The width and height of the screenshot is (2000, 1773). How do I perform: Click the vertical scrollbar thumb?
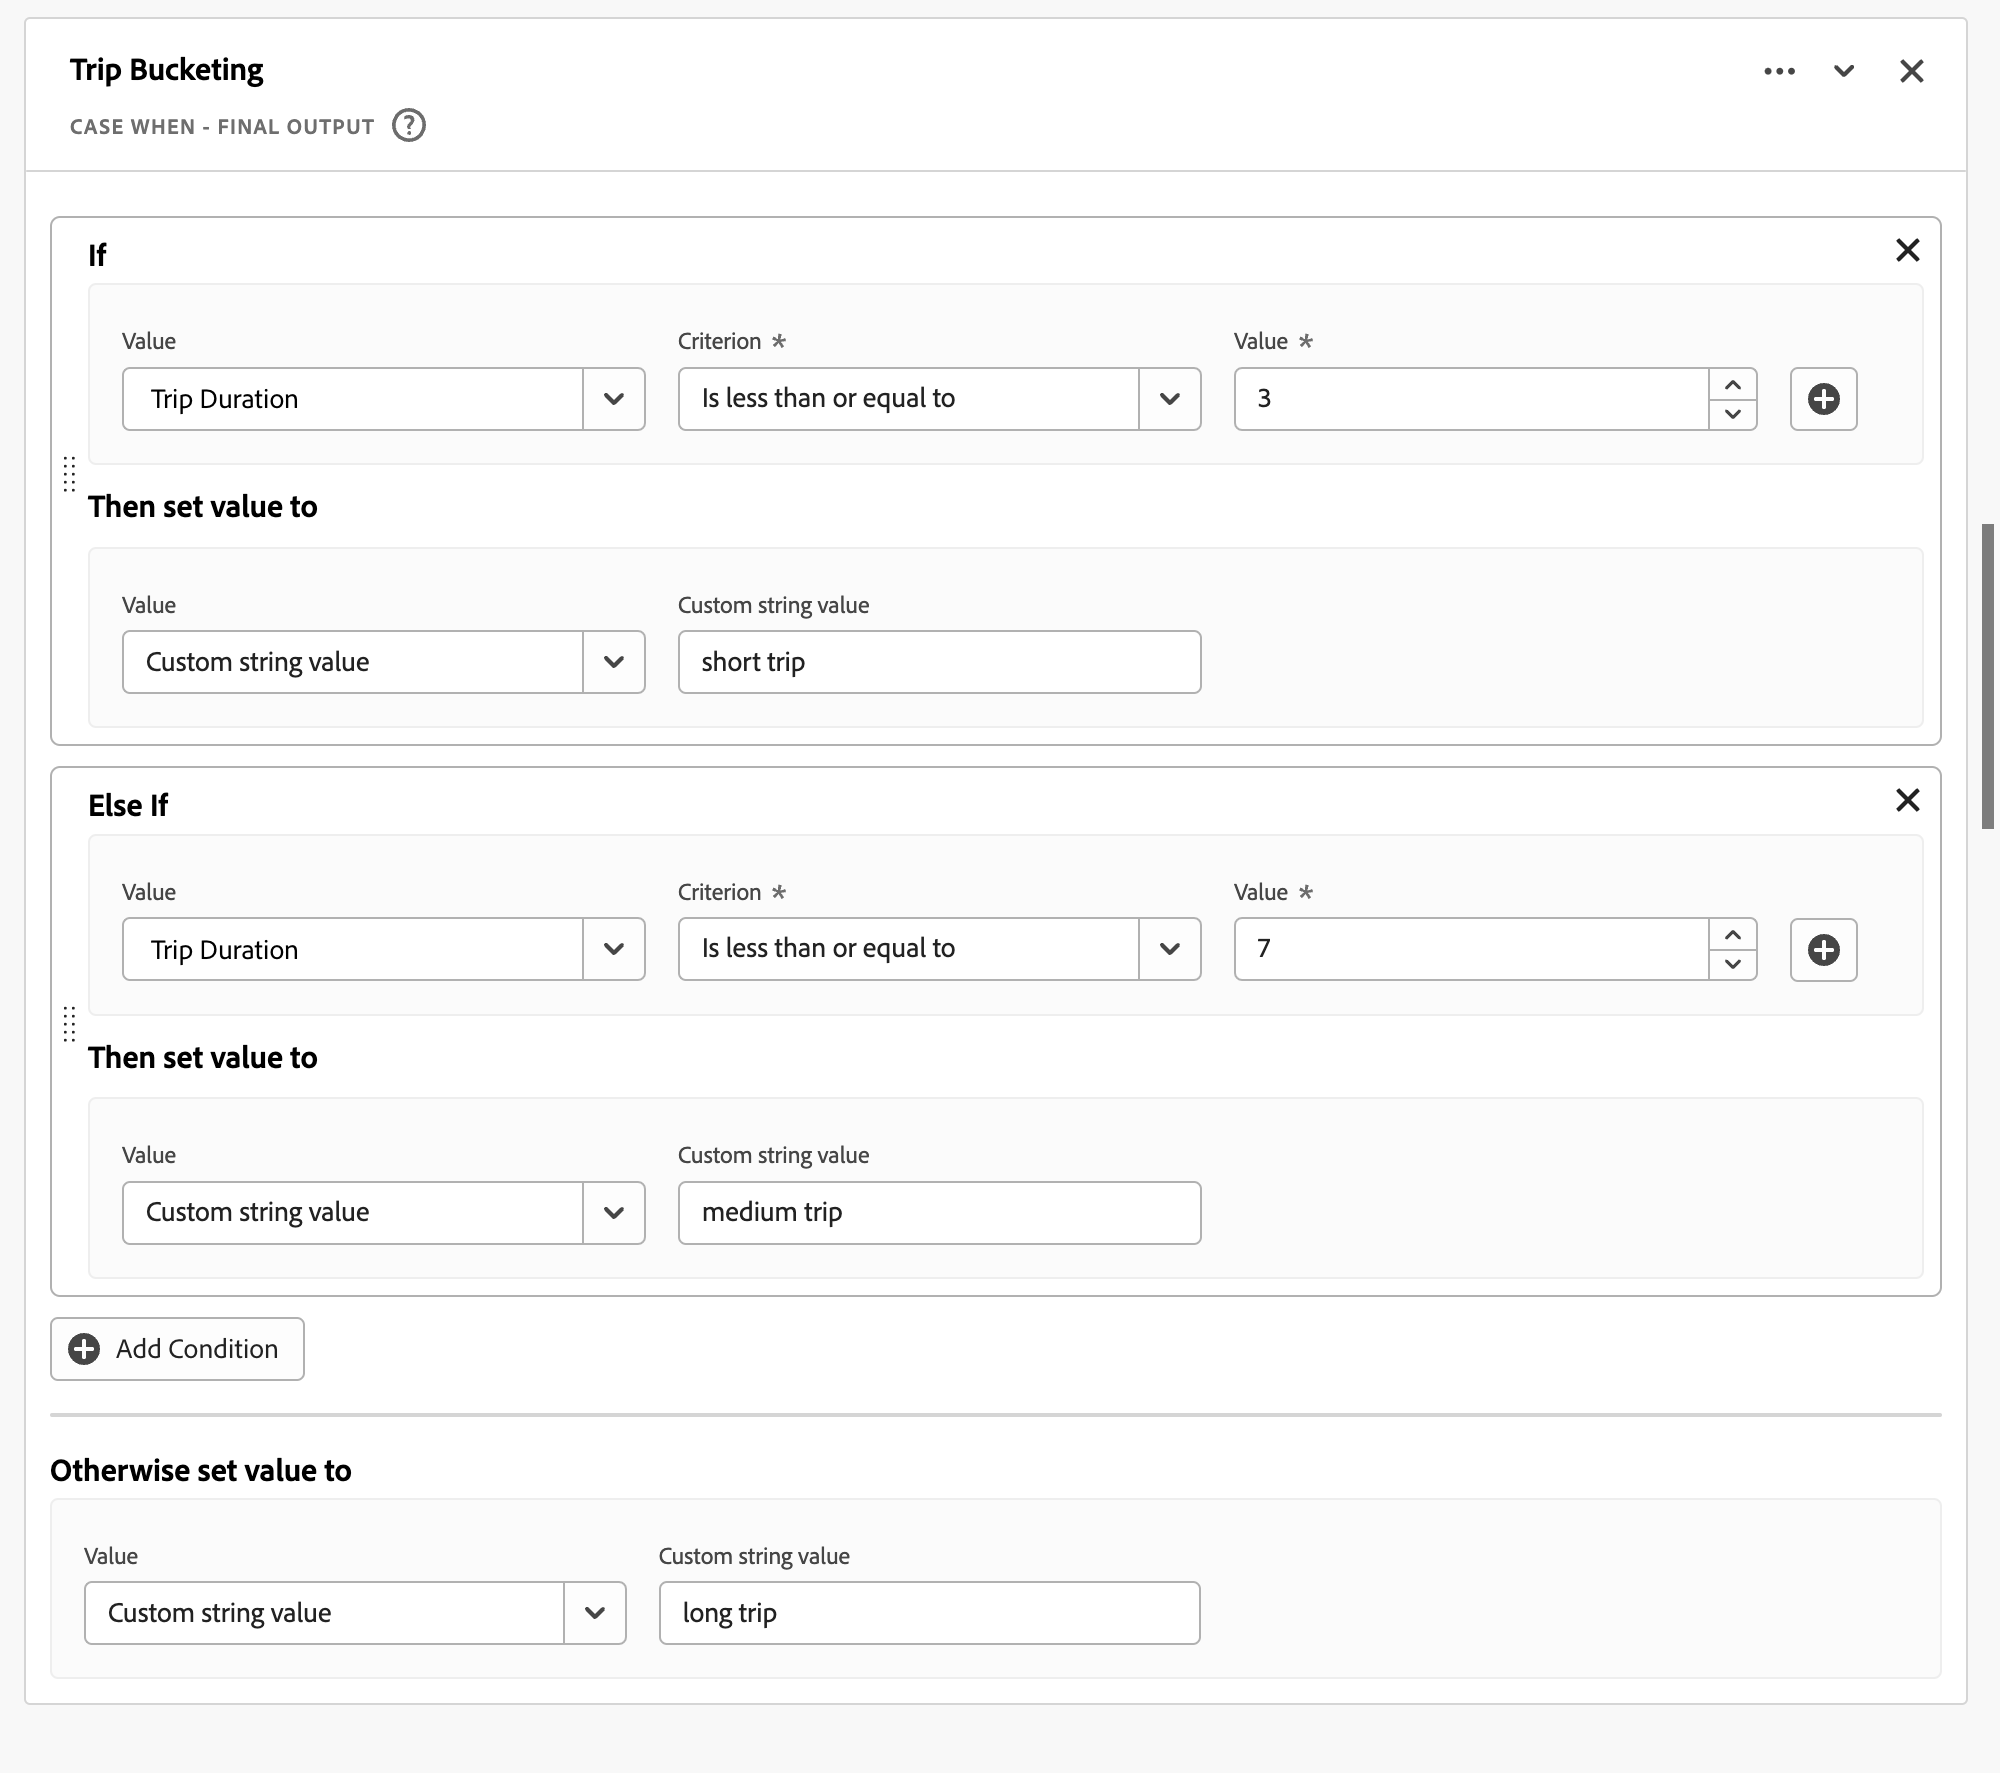[x=1987, y=676]
